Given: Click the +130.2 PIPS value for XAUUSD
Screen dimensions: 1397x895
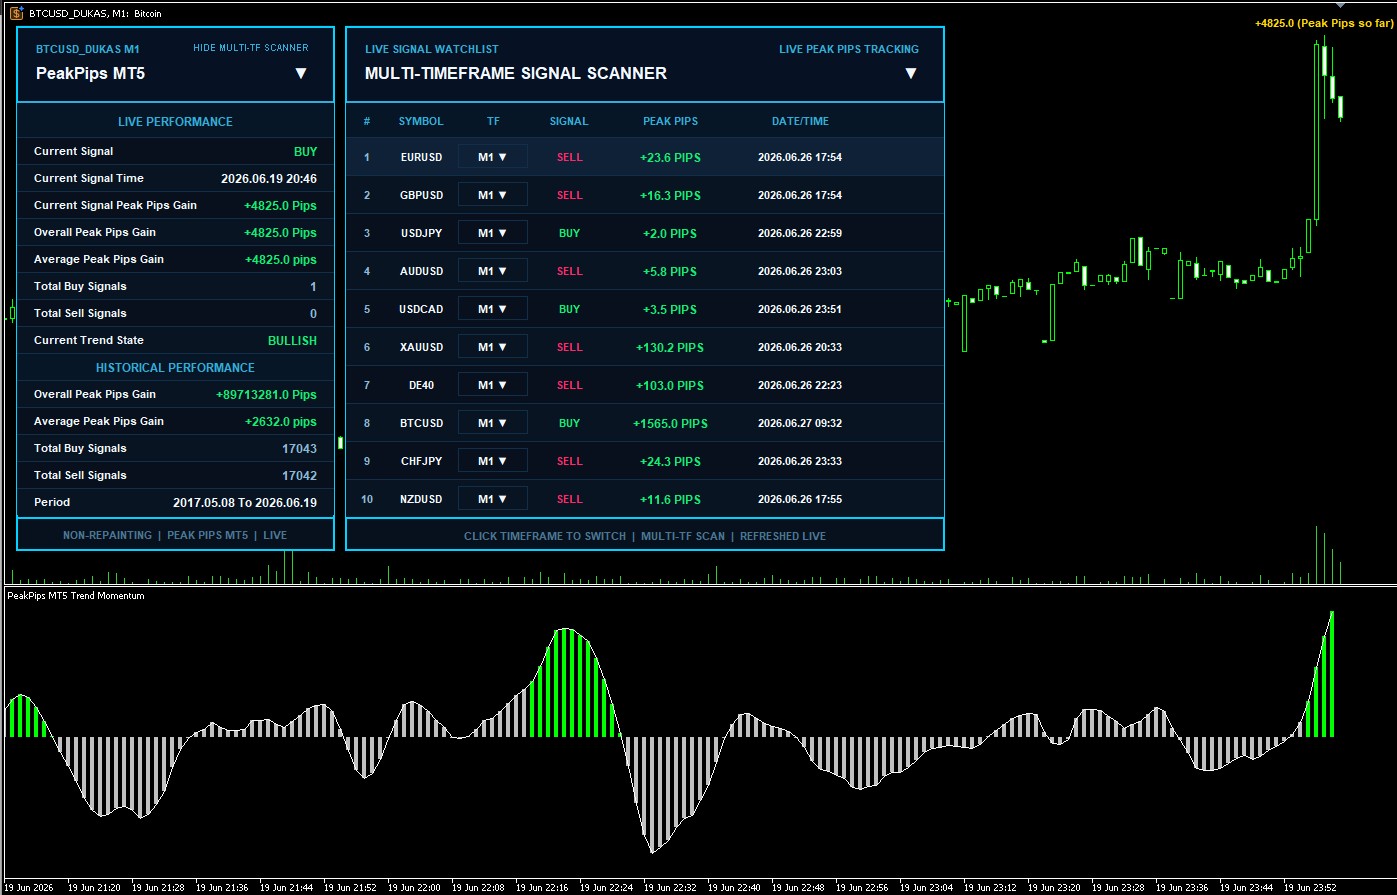Looking at the screenshot, I should [x=670, y=347].
